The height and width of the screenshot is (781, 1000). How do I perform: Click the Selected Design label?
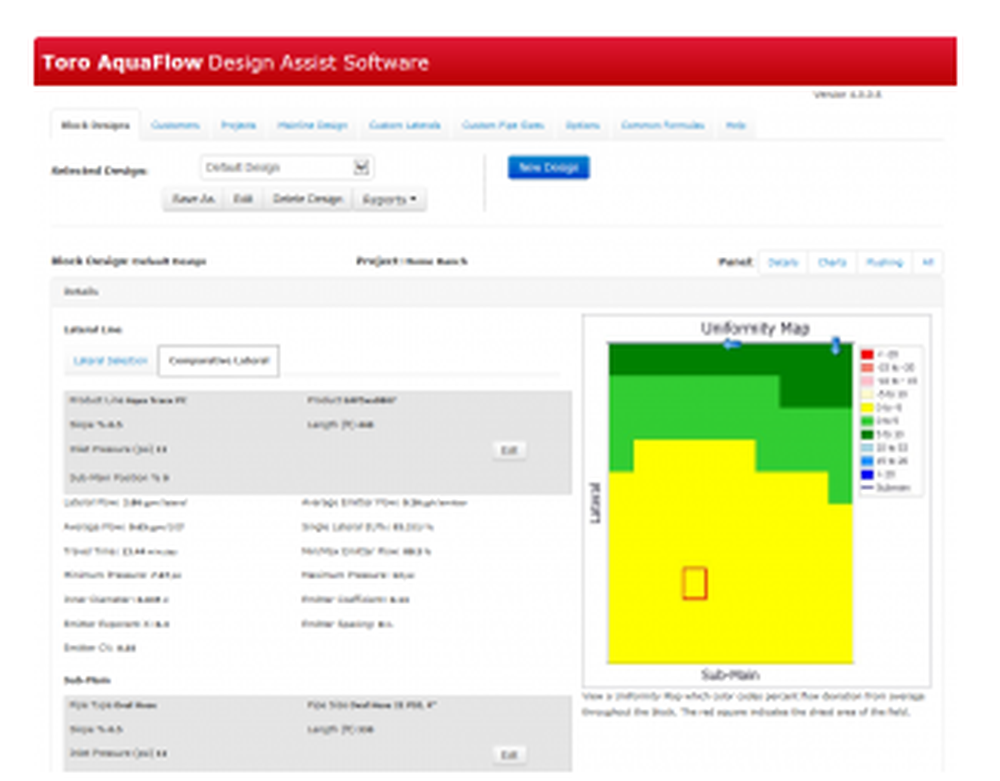99,171
